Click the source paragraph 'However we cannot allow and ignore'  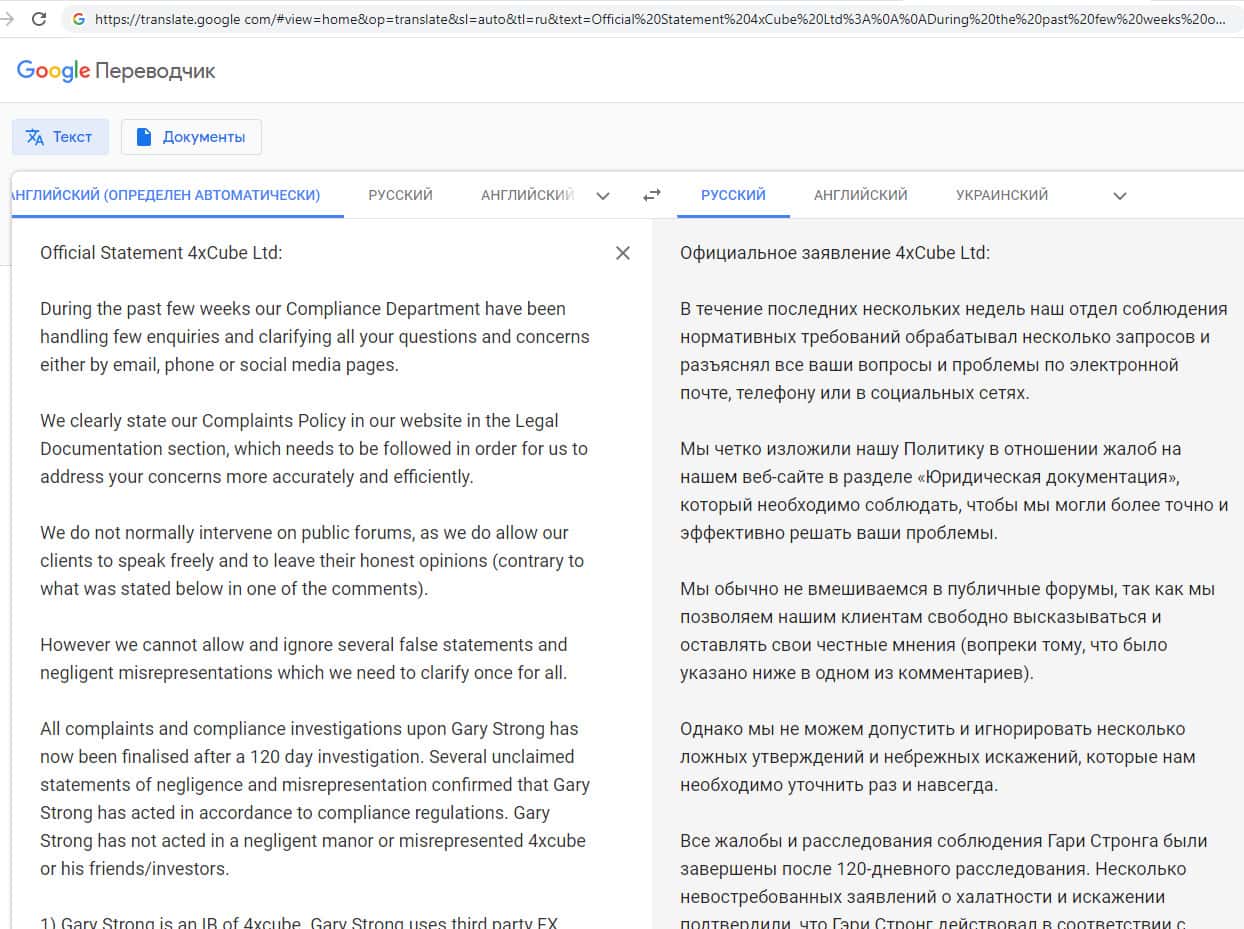tap(304, 659)
